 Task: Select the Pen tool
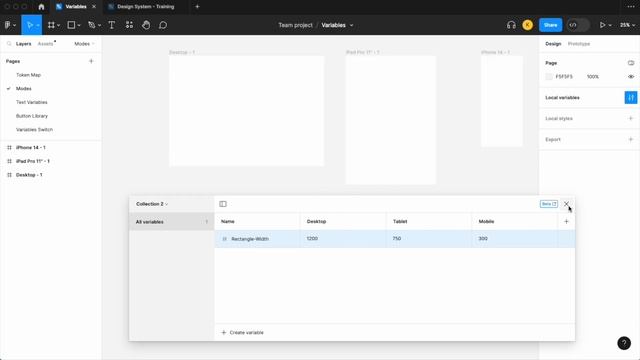point(91,25)
